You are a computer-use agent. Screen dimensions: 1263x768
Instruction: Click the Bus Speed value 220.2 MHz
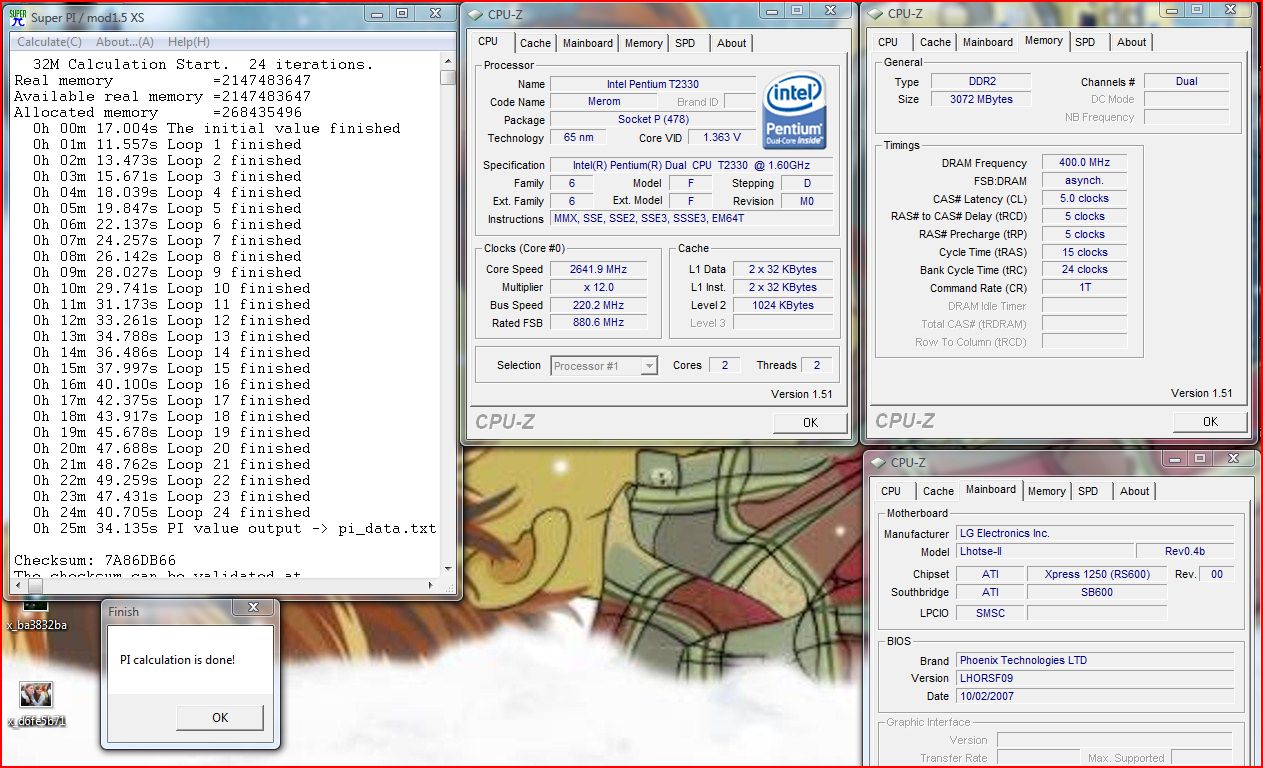[x=598, y=306]
